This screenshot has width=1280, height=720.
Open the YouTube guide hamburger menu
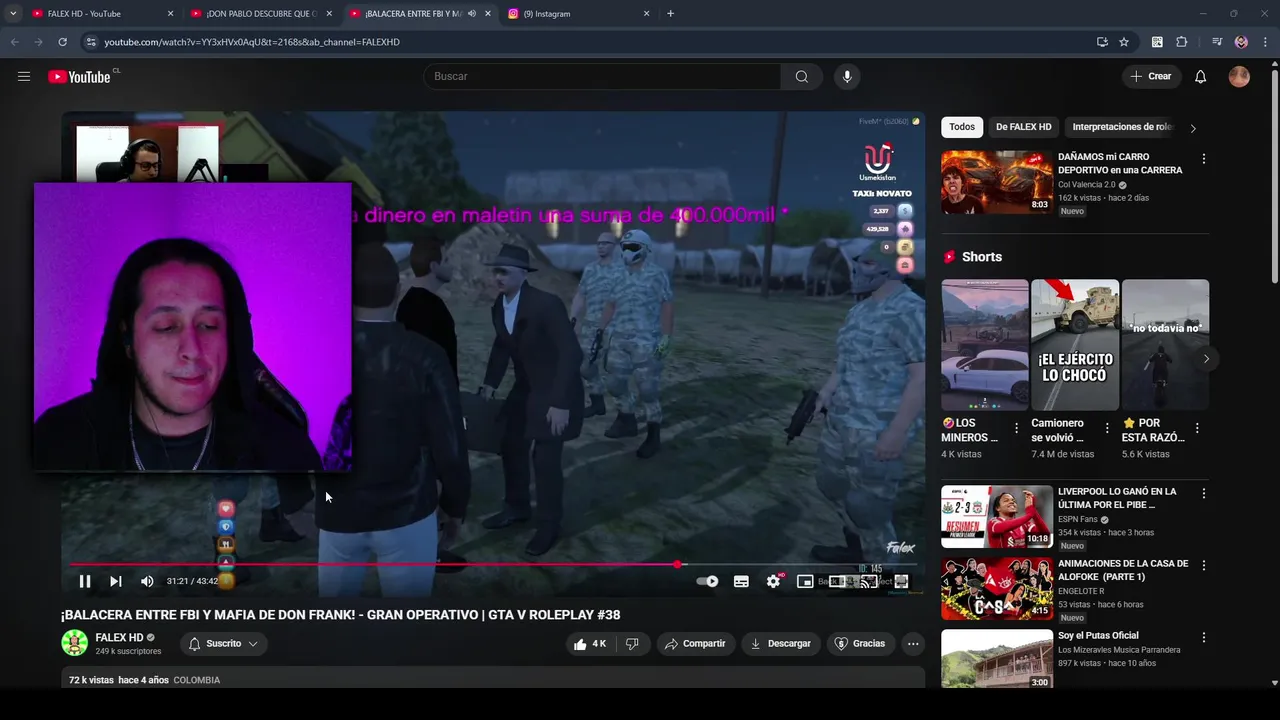[x=24, y=77]
